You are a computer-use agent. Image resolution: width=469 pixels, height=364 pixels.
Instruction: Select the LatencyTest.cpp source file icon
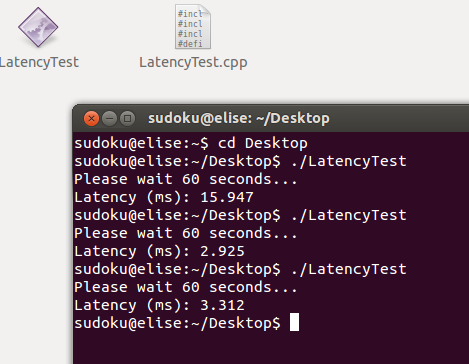pyautogui.click(x=193, y=27)
